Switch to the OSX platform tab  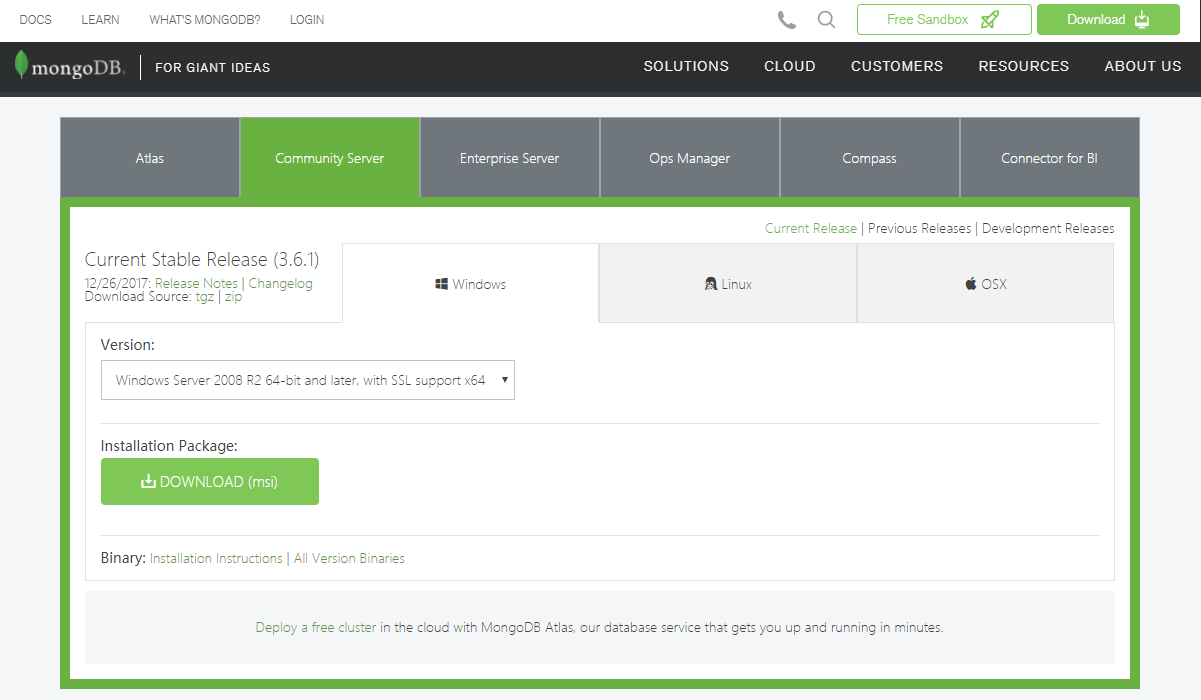point(985,284)
